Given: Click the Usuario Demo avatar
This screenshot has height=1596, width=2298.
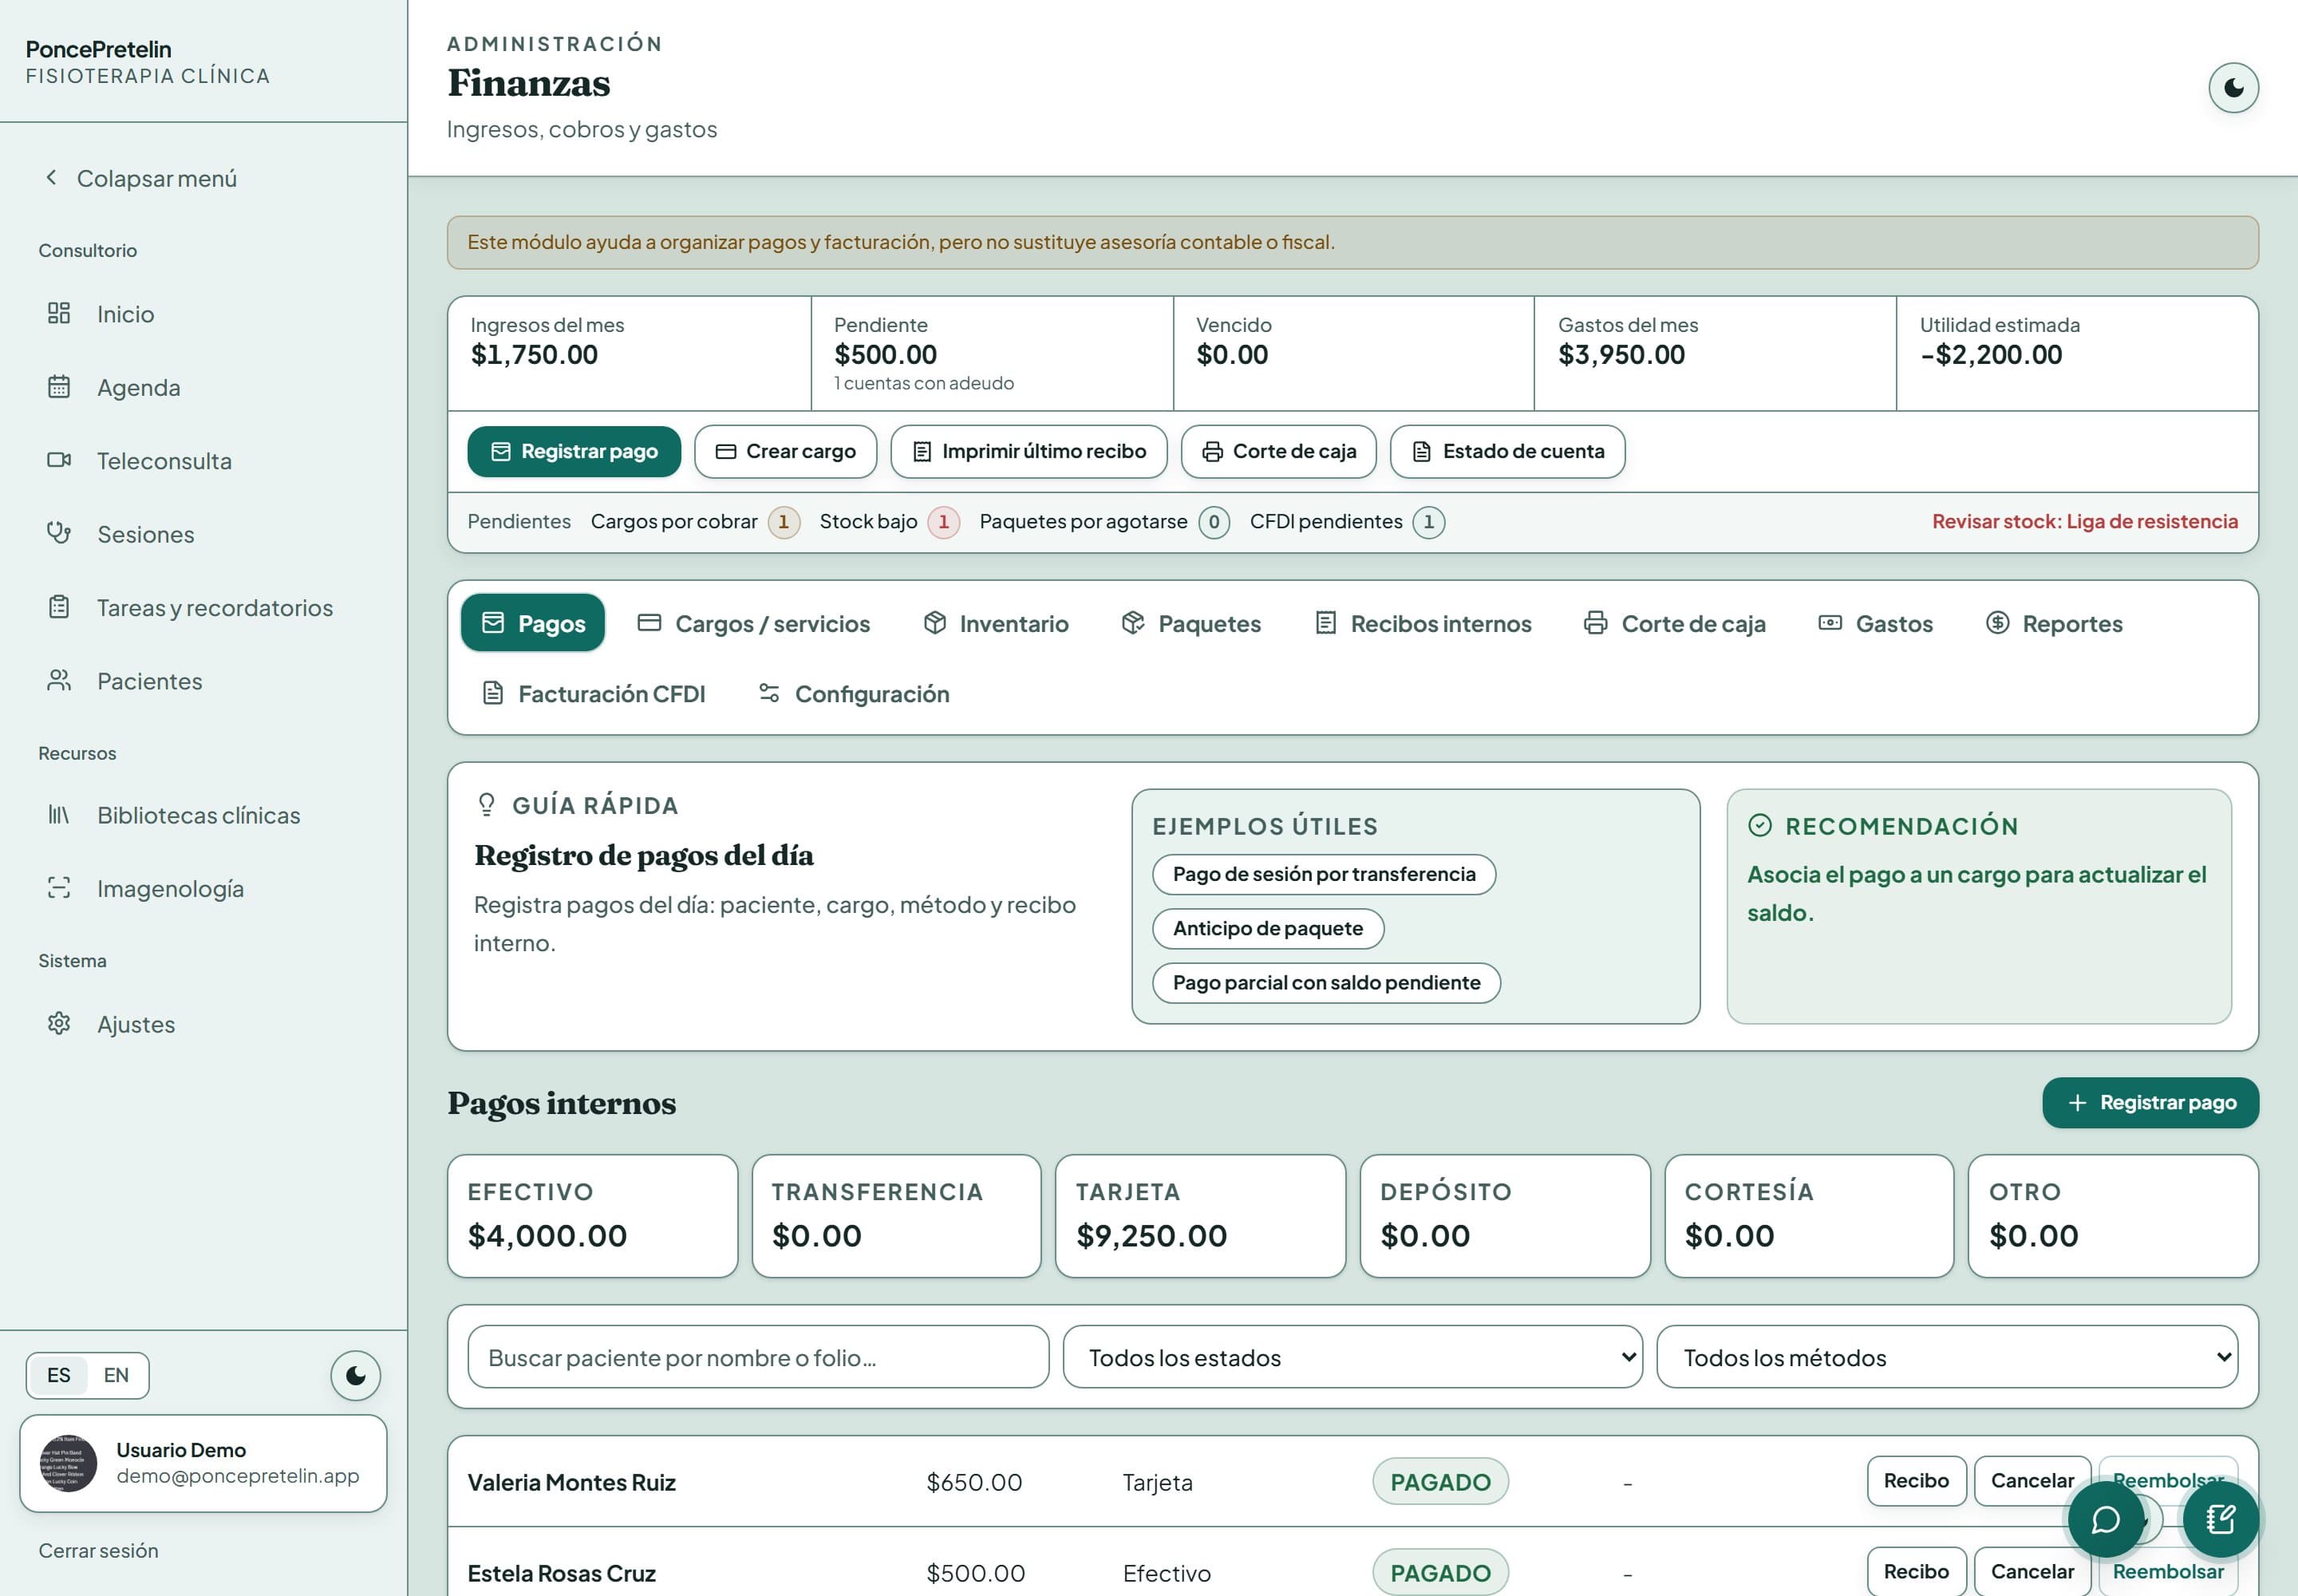Looking at the screenshot, I should click(x=68, y=1463).
